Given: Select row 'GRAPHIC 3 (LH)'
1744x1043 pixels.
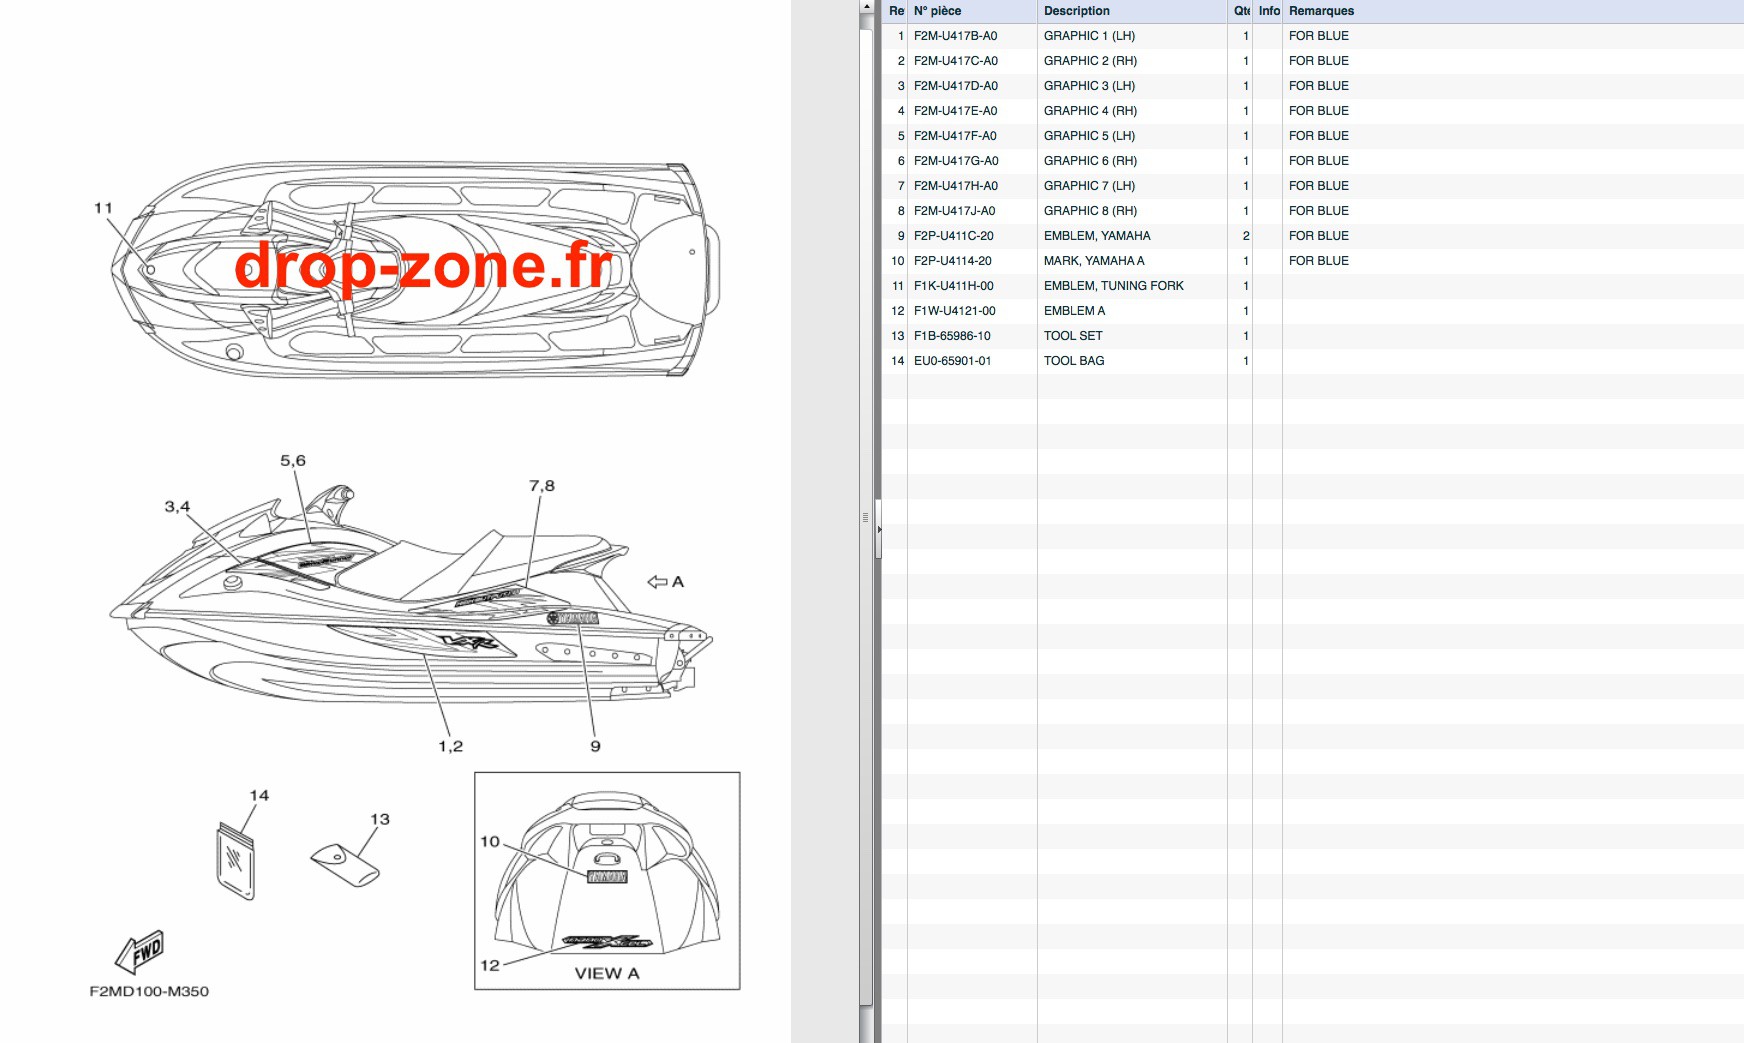Looking at the screenshot, I should (1313, 86).
